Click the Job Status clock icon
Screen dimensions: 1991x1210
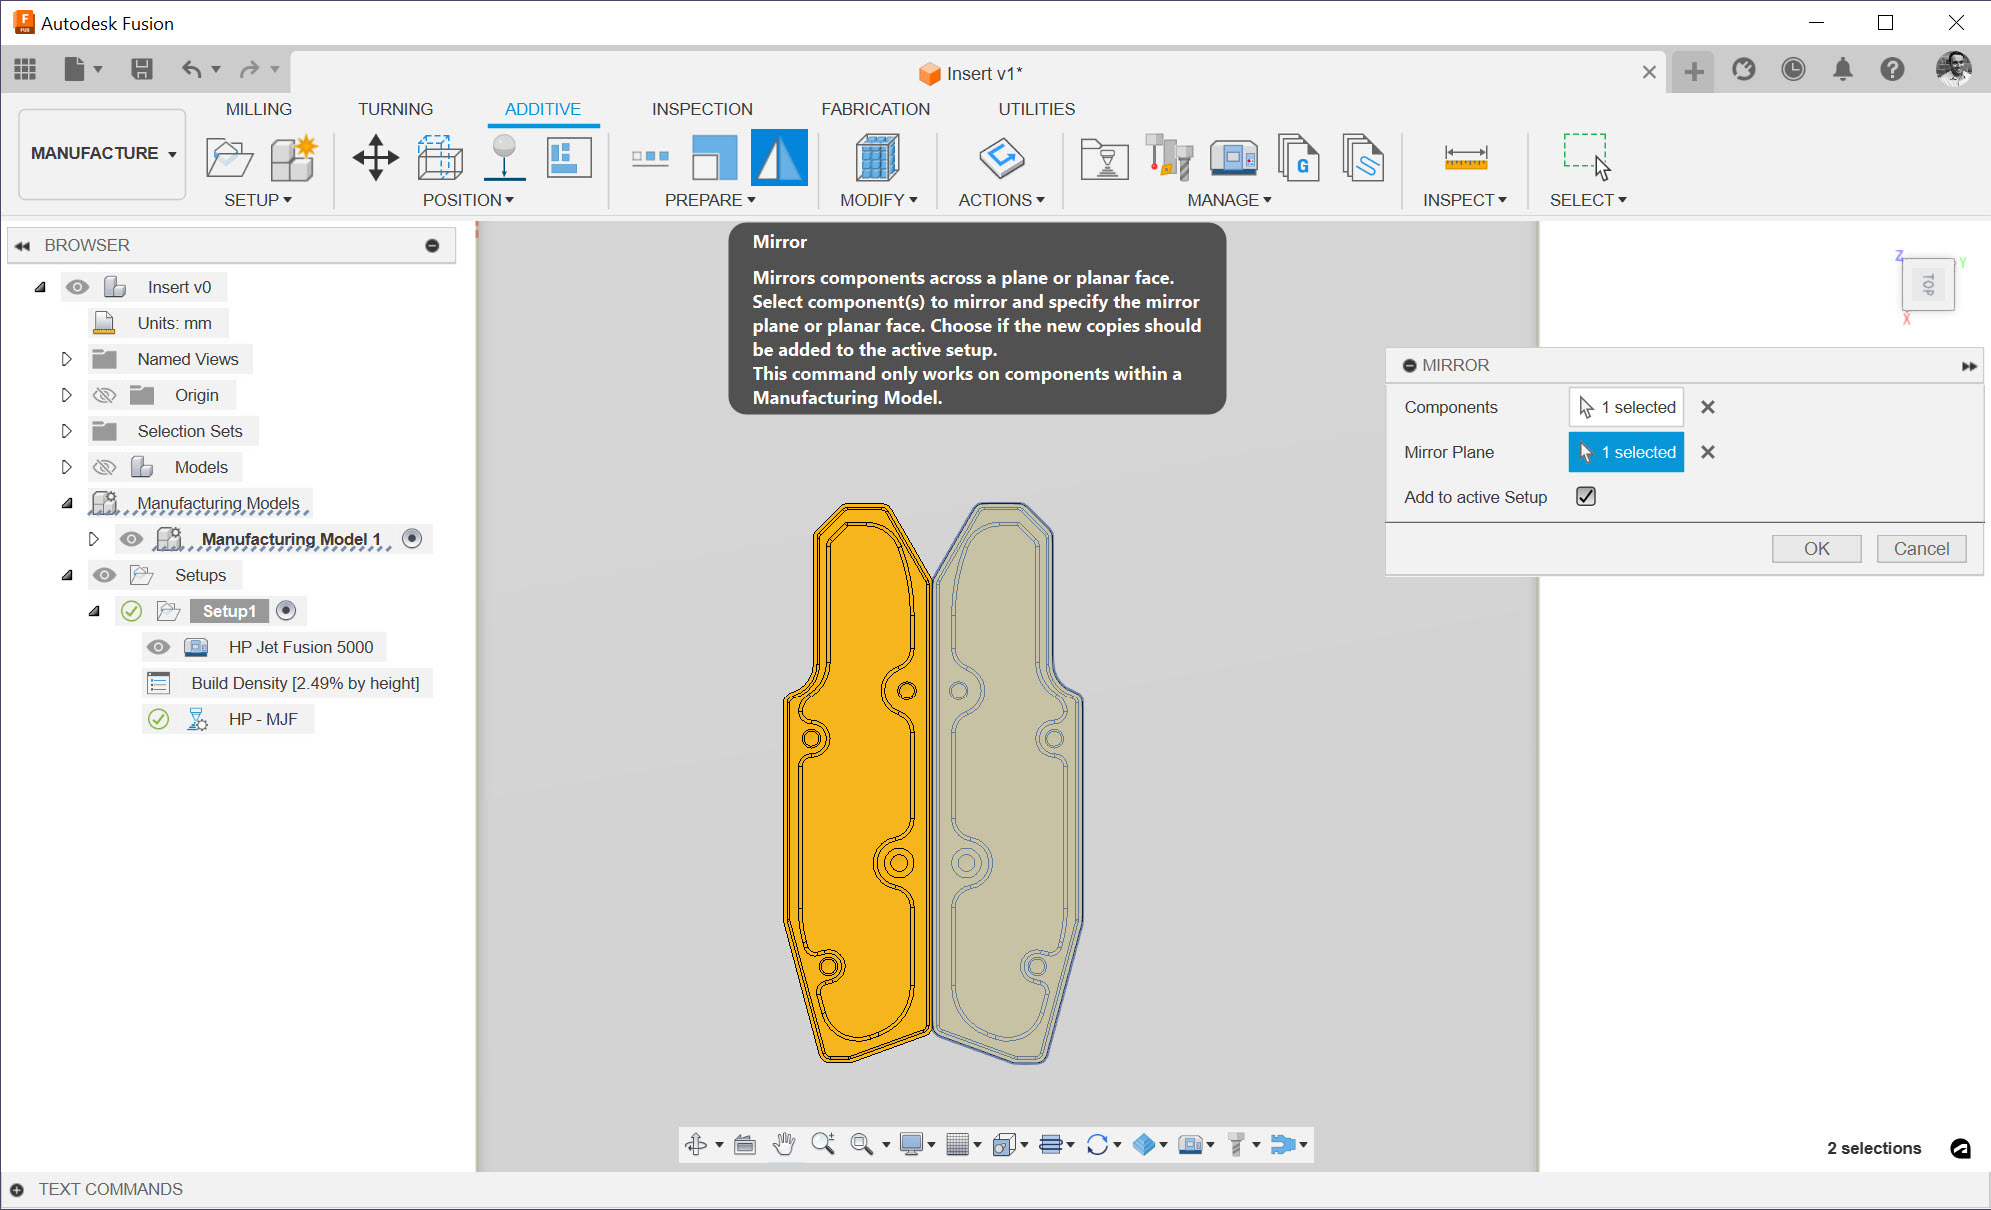pos(1793,70)
